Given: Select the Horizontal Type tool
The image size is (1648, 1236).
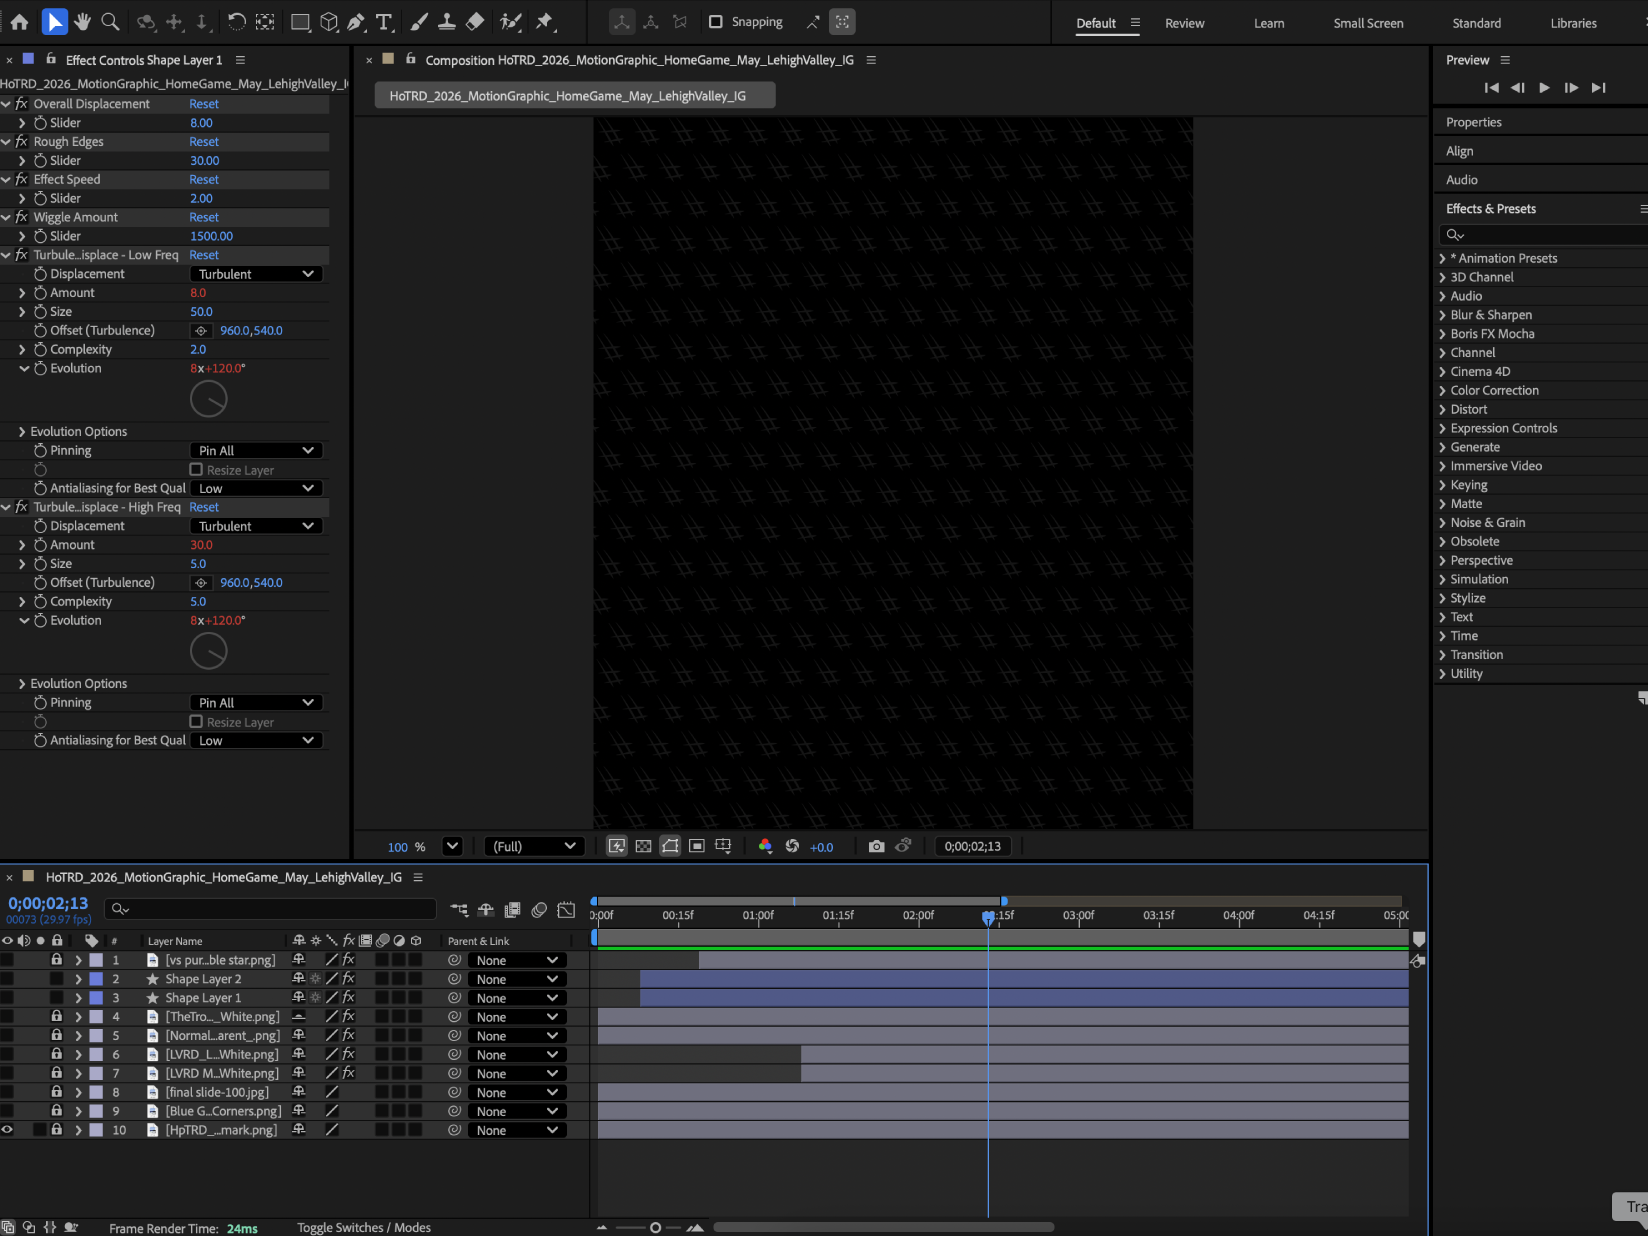Looking at the screenshot, I should click(384, 22).
